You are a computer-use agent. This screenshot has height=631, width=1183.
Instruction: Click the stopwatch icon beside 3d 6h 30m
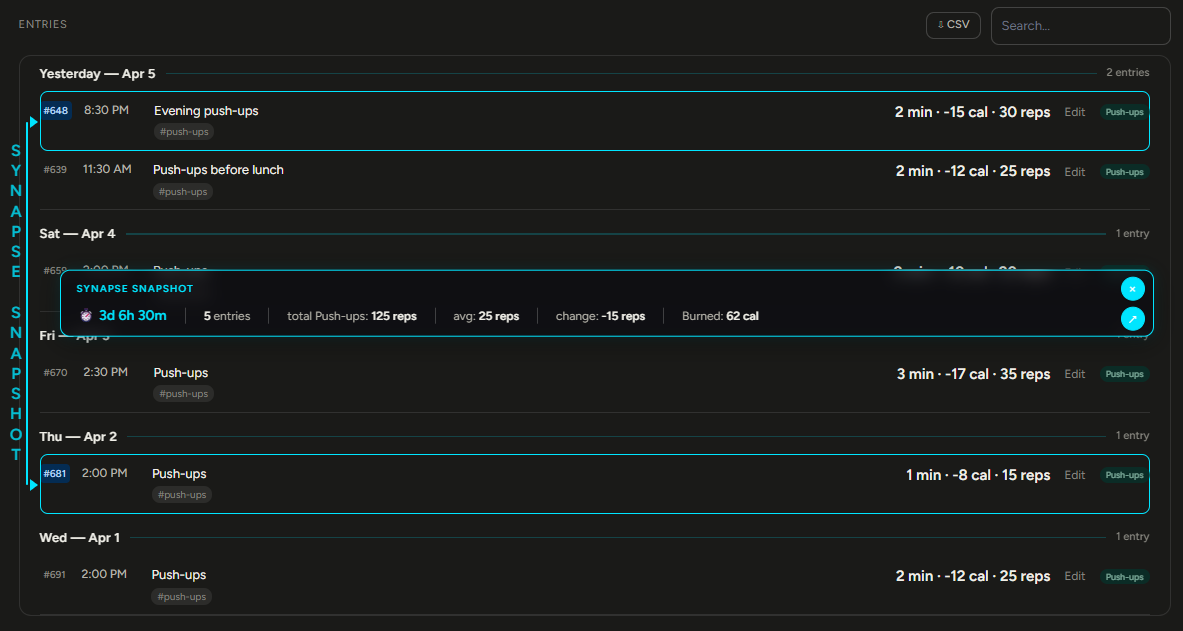85,315
